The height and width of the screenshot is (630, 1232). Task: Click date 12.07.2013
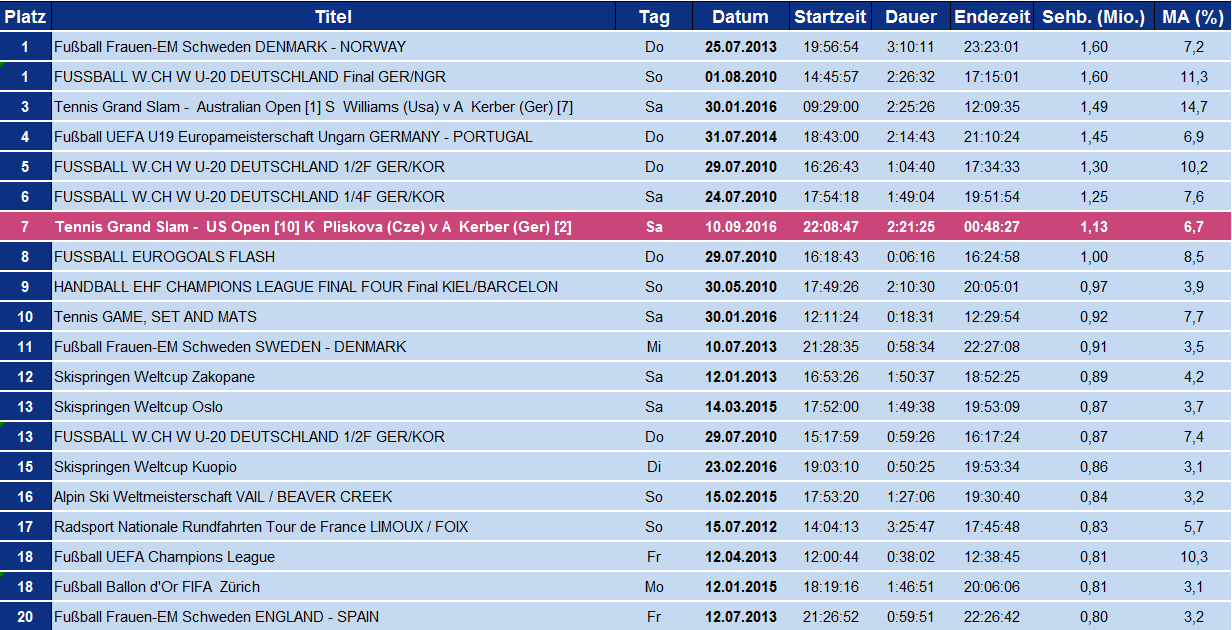coord(740,617)
